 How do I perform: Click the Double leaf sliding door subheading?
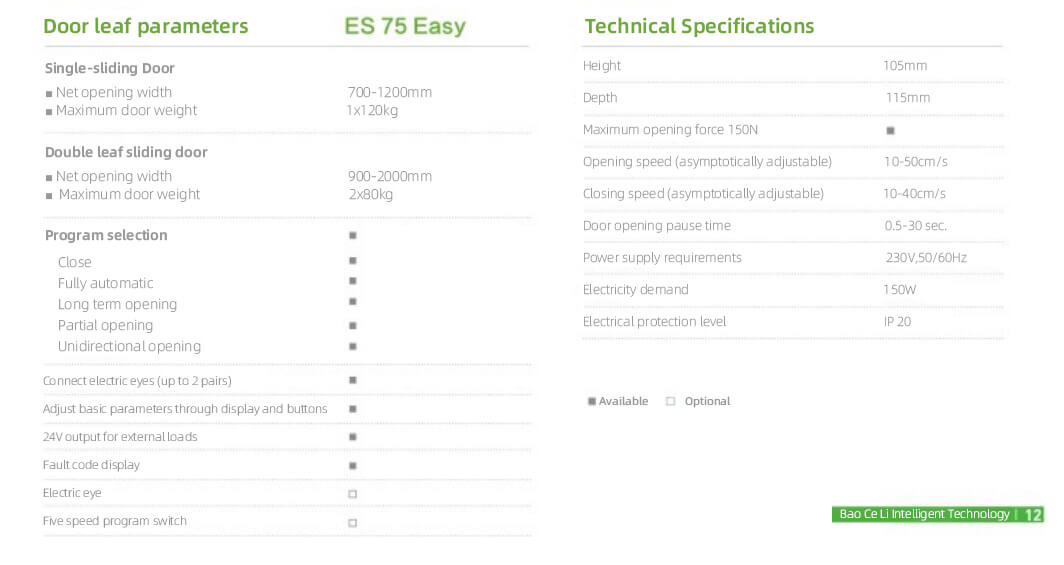click(126, 152)
